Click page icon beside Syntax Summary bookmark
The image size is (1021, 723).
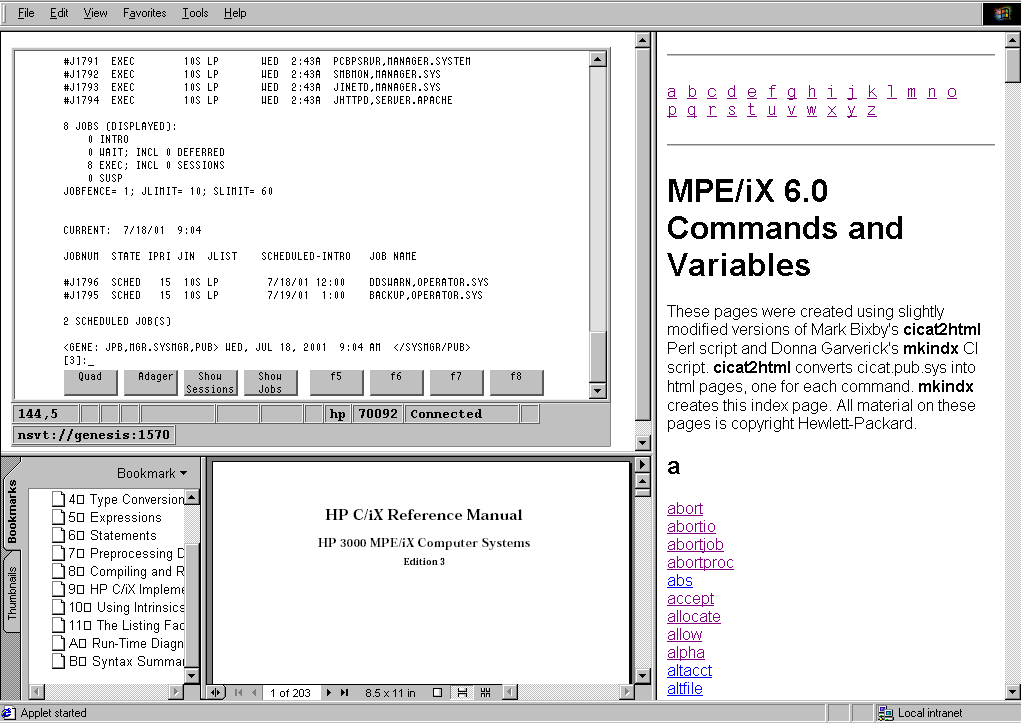(x=59, y=661)
